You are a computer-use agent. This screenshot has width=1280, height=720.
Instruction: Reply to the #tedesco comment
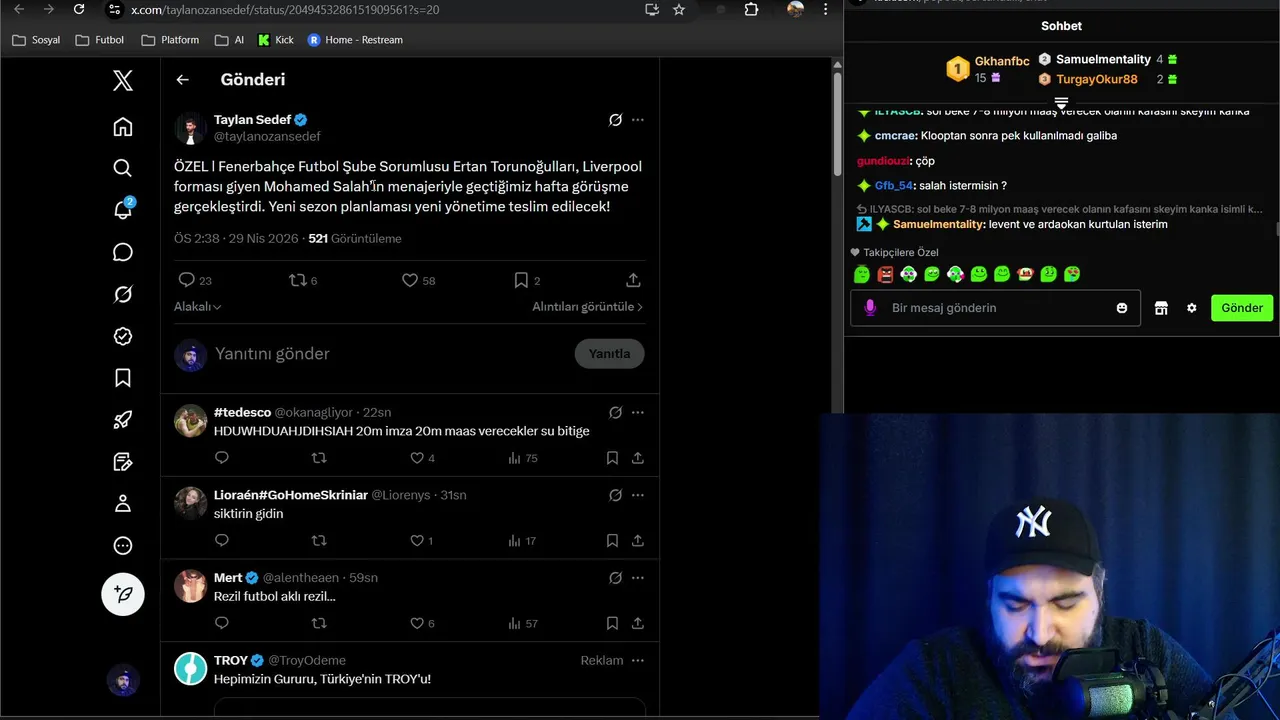(222, 458)
